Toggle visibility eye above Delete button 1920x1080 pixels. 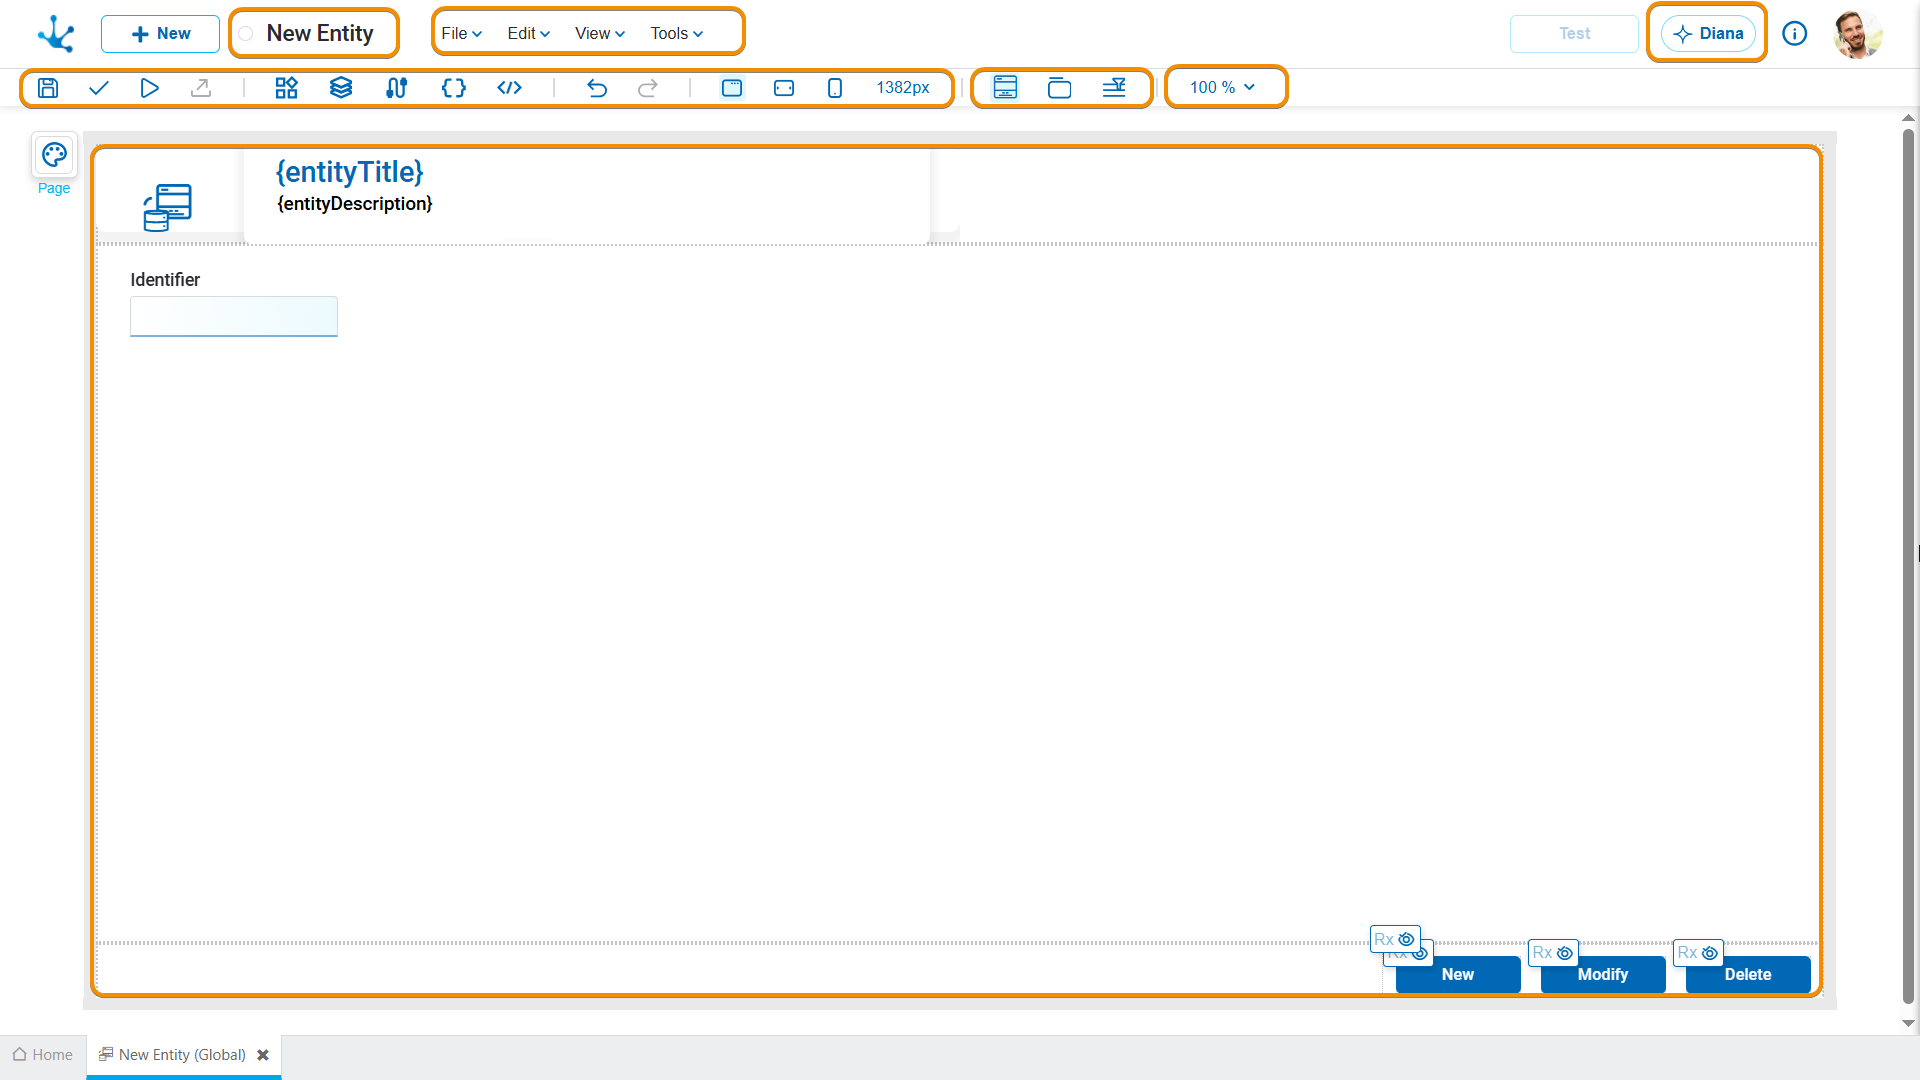(x=1710, y=953)
